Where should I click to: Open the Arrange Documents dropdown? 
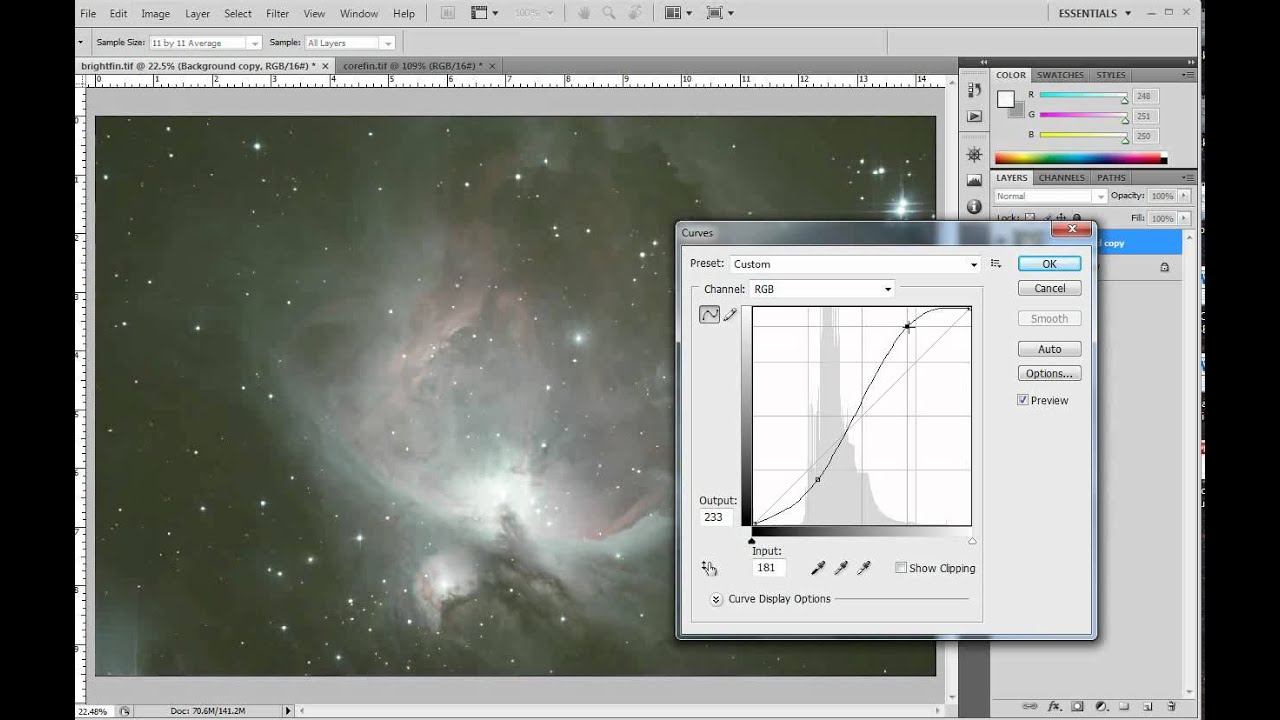679,13
